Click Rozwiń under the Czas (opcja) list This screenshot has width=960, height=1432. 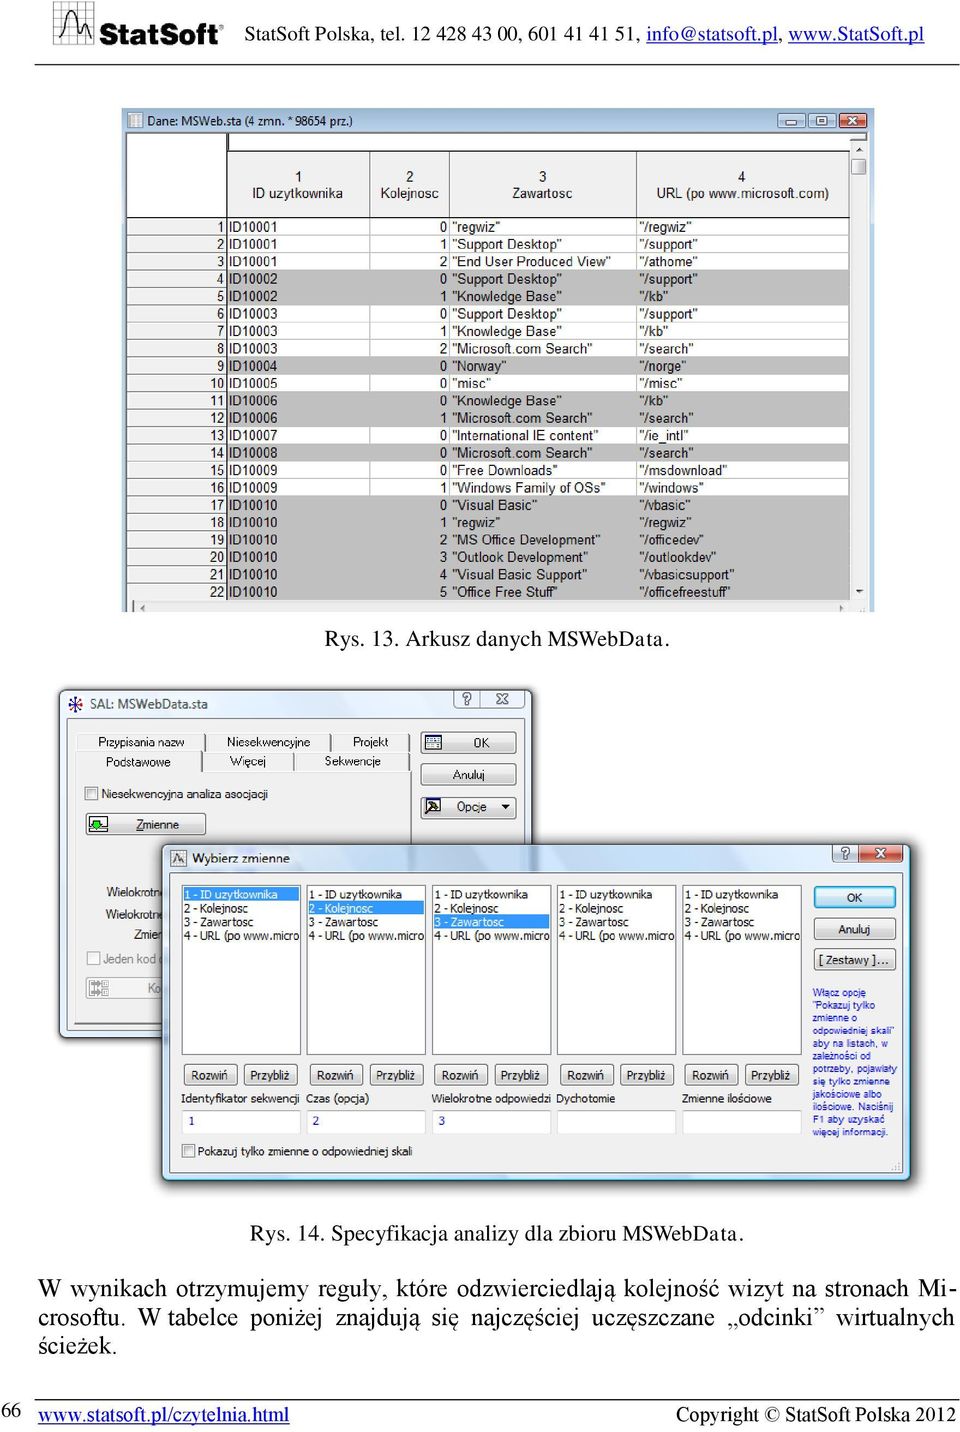pyautogui.click(x=335, y=1076)
